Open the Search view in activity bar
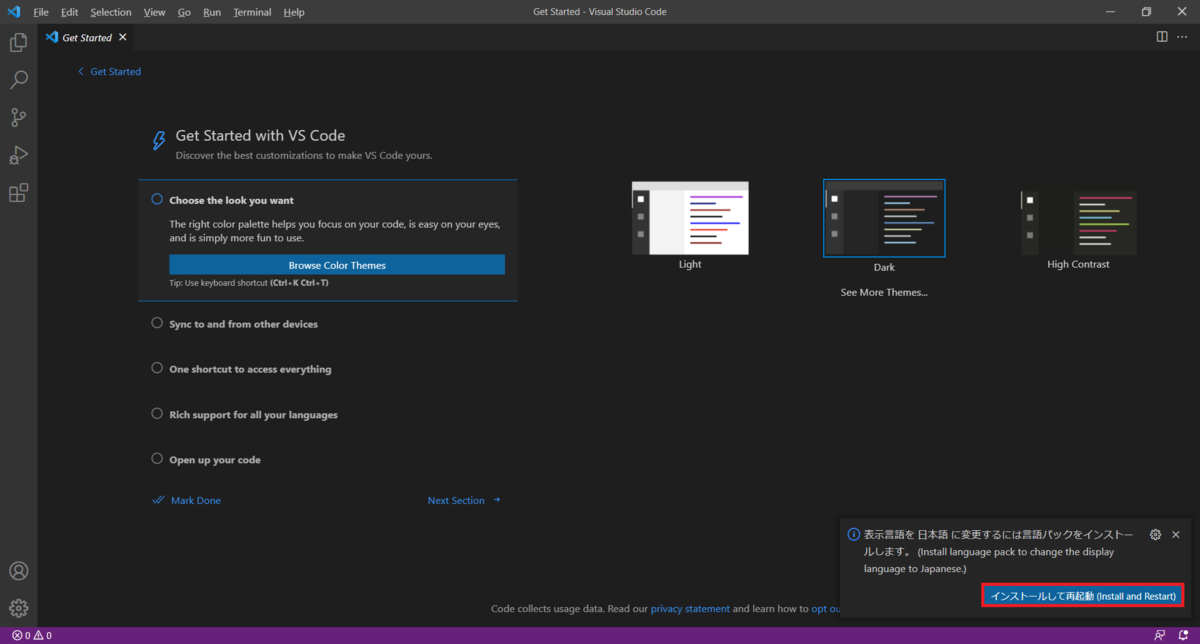 [x=18, y=80]
